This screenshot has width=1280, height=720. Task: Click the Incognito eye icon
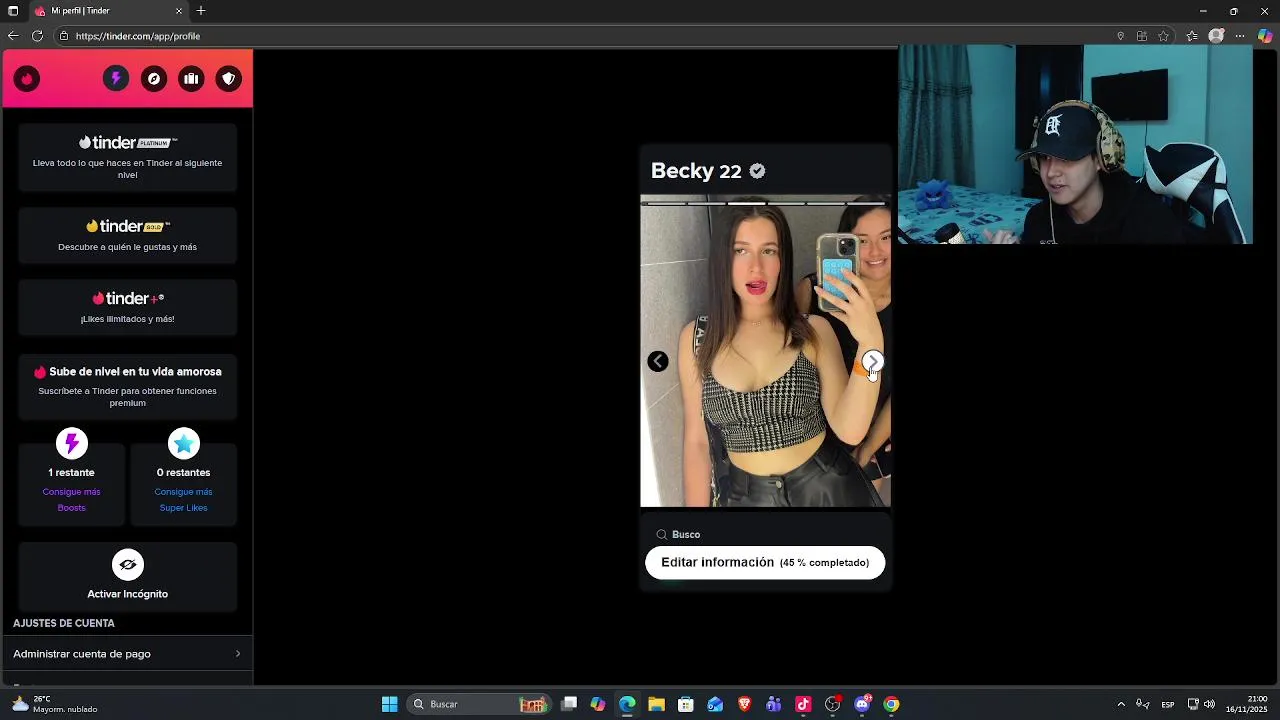[x=128, y=565]
